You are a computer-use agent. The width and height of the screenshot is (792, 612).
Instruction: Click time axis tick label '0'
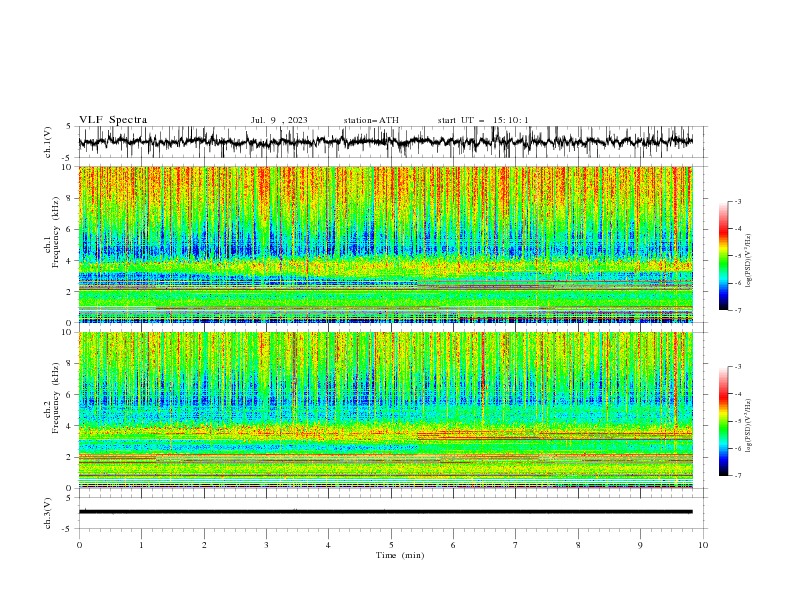79,545
